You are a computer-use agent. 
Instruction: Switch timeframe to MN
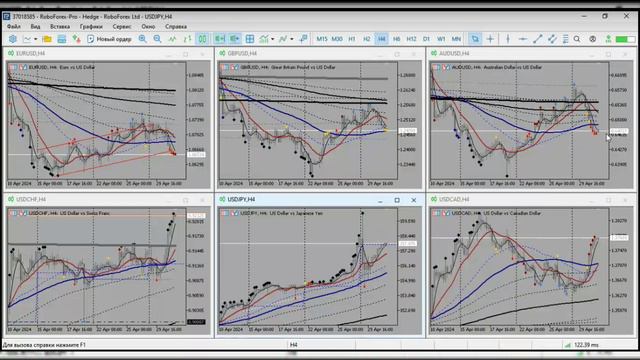(456, 39)
